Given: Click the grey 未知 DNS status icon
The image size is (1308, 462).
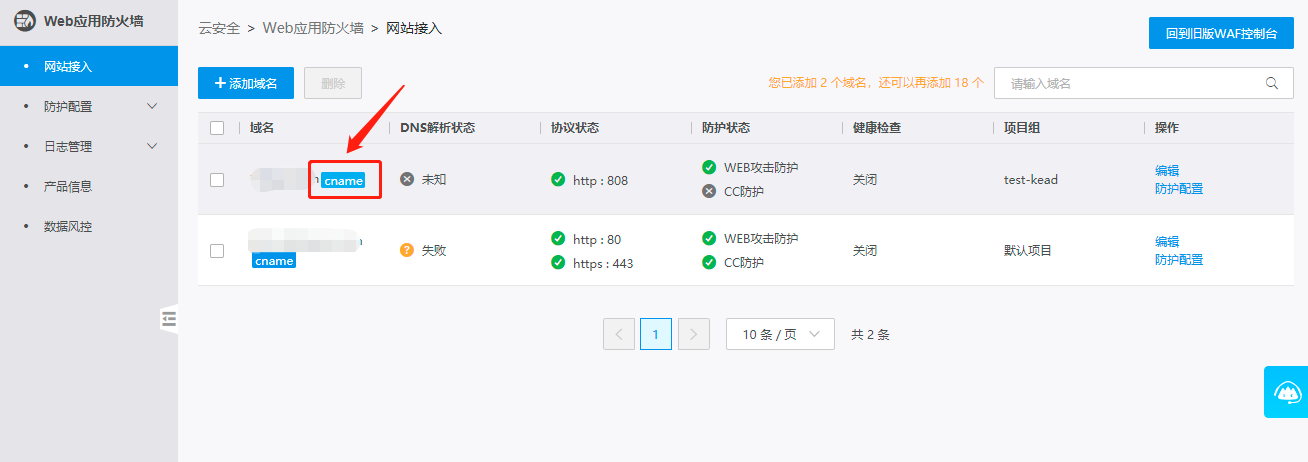Looking at the screenshot, I should click(407, 179).
